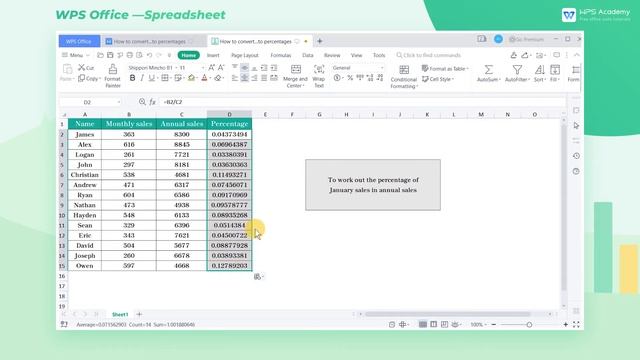Open the Cell Style dropdown
640x360 pixels.
438,79
